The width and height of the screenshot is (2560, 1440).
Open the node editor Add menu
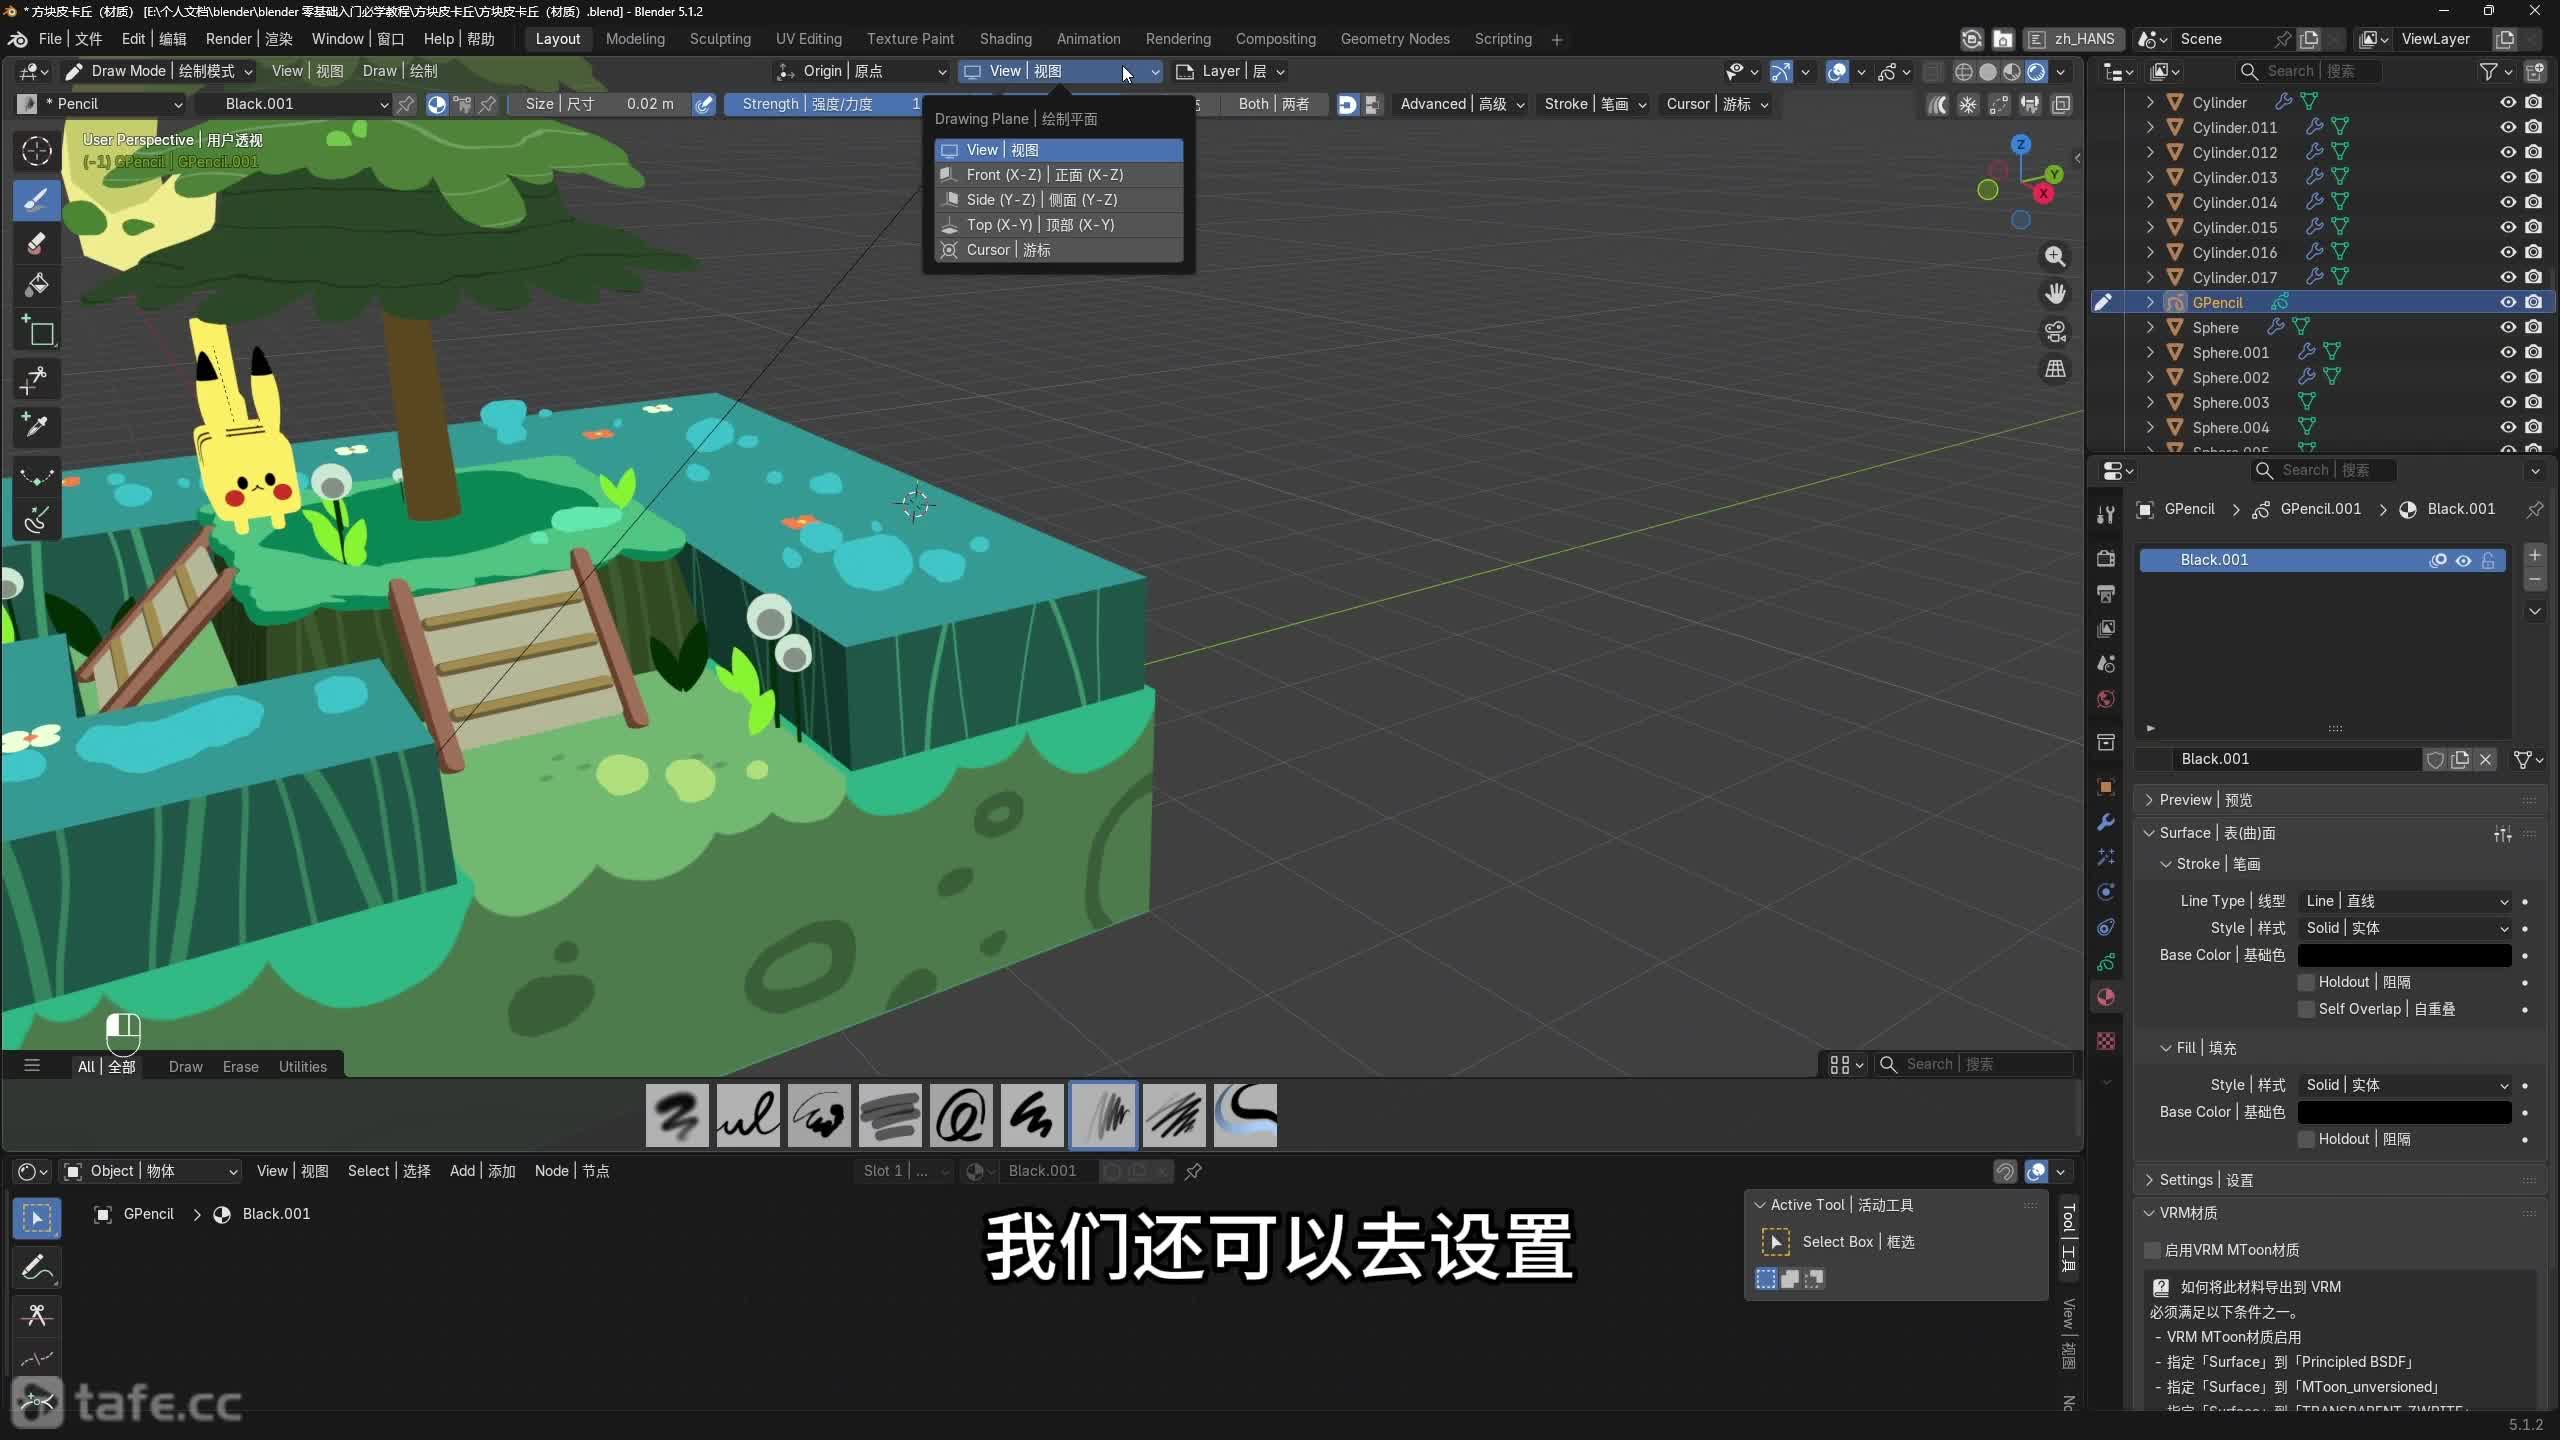(x=482, y=1171)
